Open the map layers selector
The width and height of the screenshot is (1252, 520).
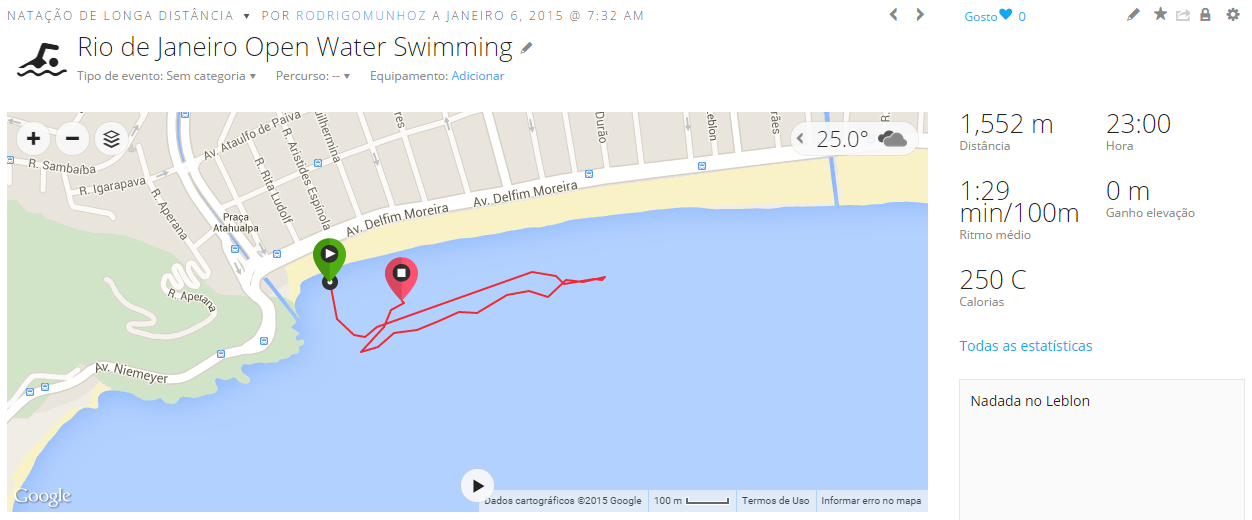tap(111, 139)
